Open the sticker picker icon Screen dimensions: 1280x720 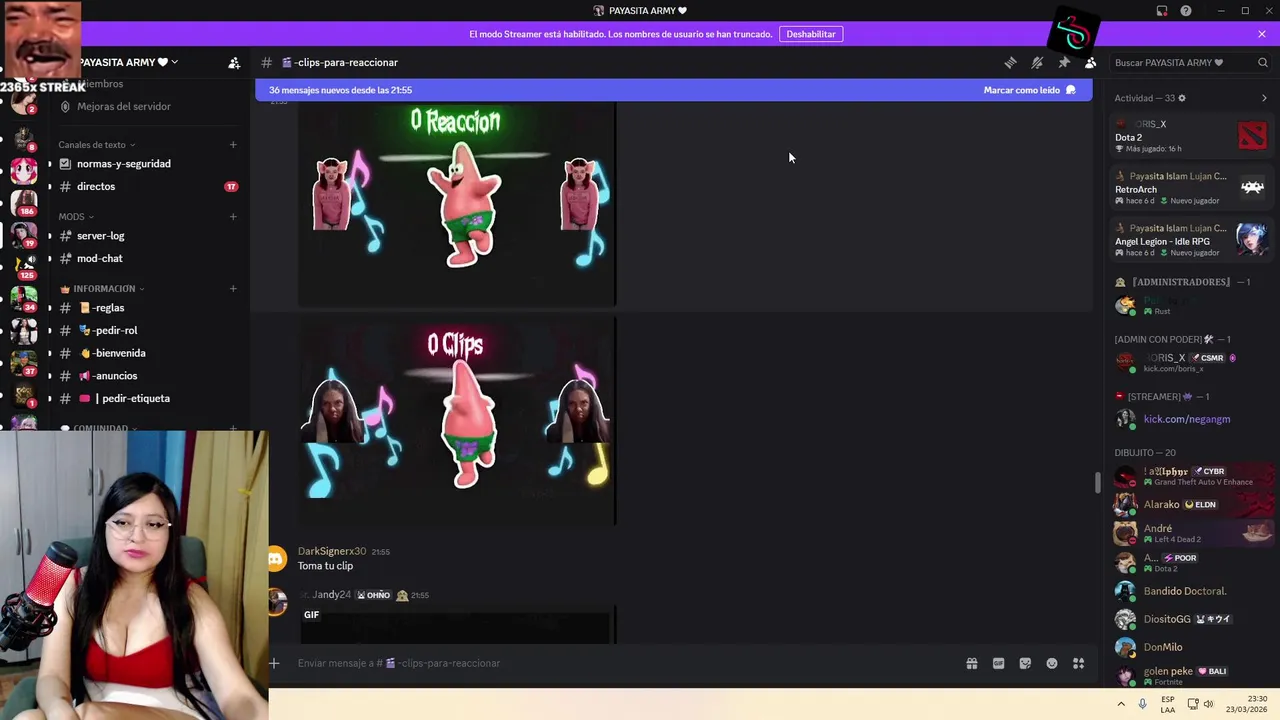1025,663
